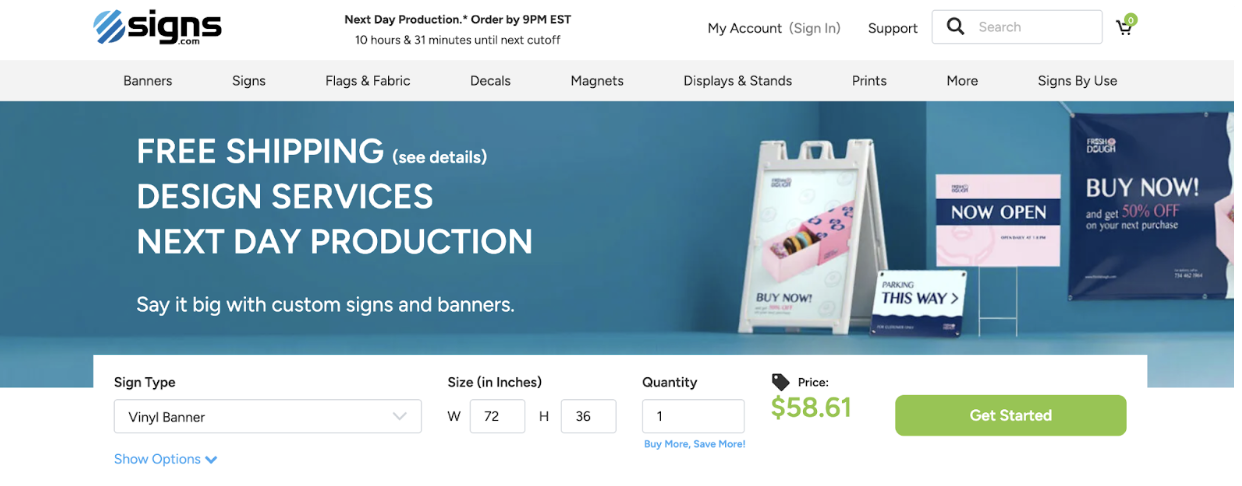Click the height input field

[x=588, y=417]
